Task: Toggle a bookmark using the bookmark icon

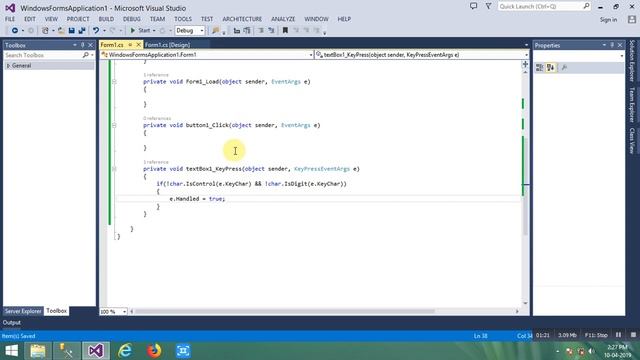Action: tap(285, 31)
